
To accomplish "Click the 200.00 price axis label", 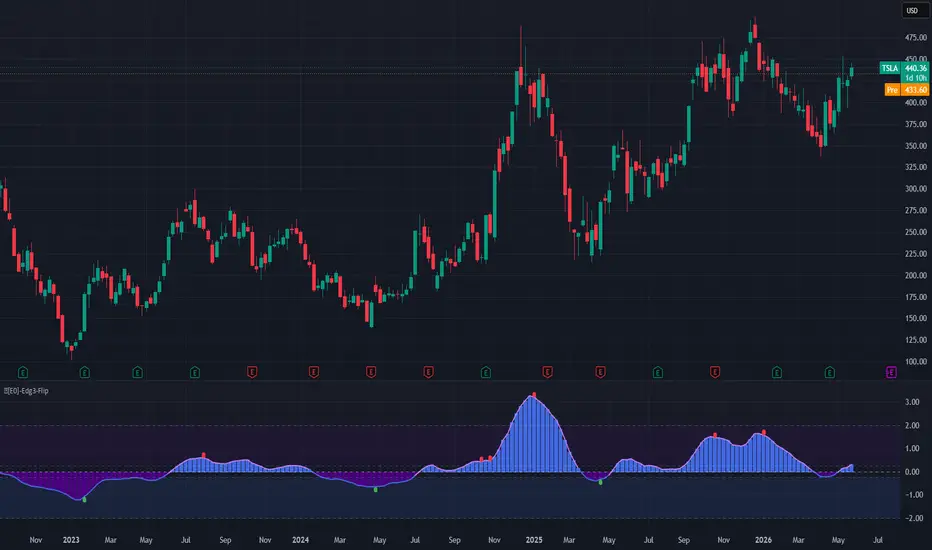I will (915, 276).
